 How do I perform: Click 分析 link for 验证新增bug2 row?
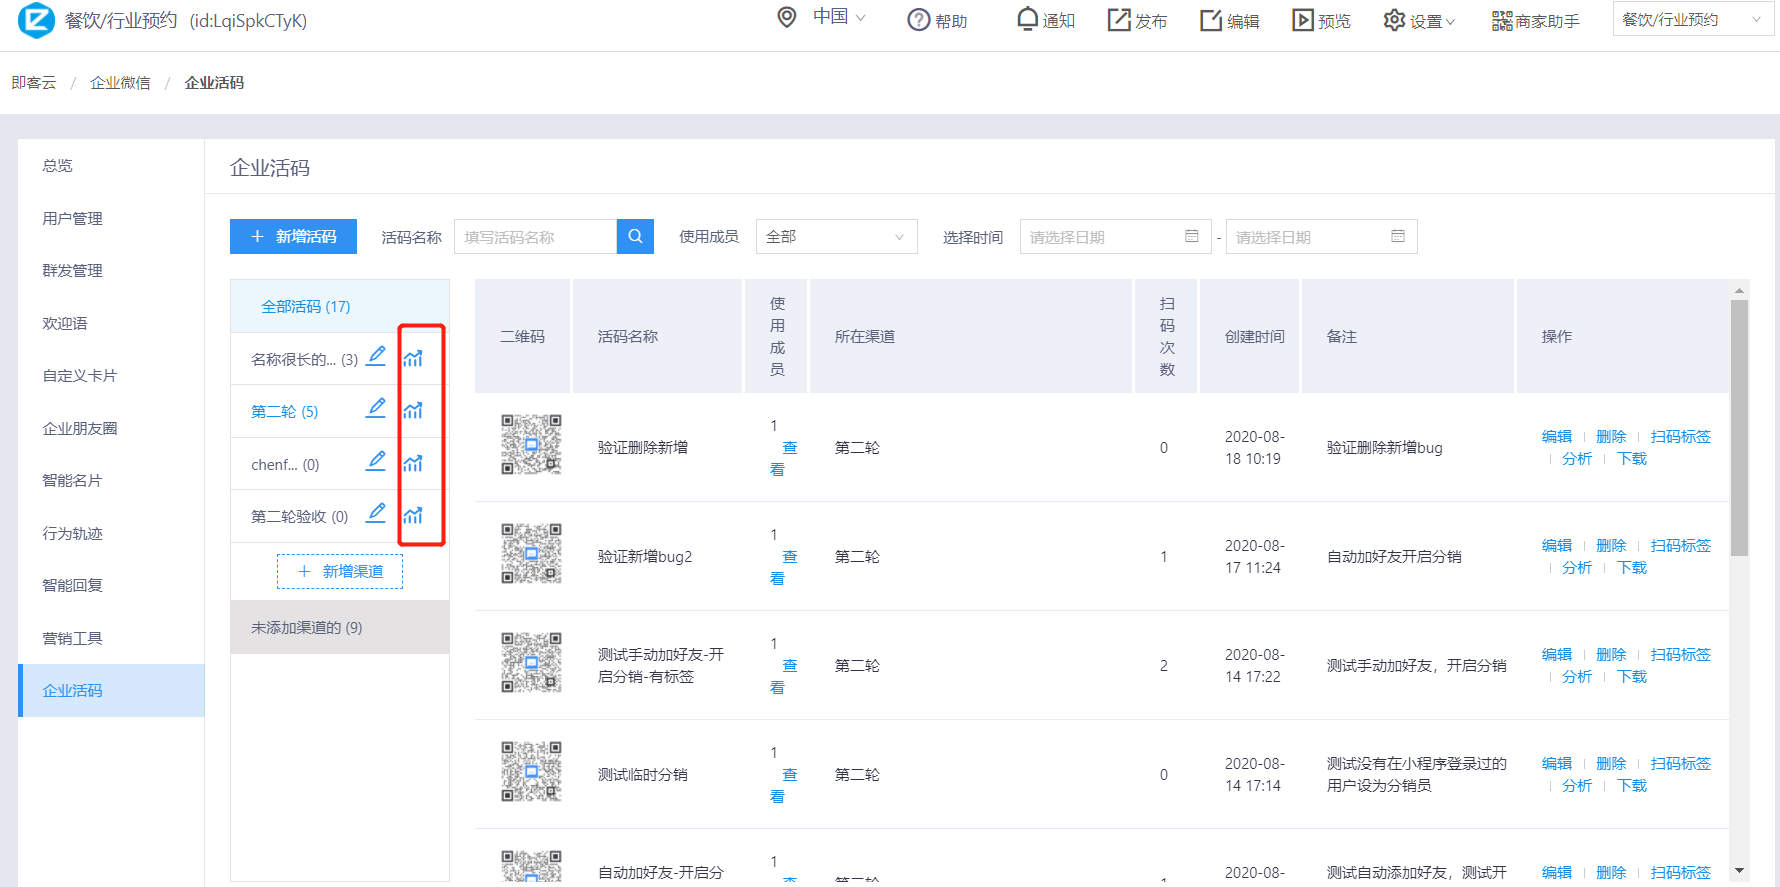(x=1577, y=567)
